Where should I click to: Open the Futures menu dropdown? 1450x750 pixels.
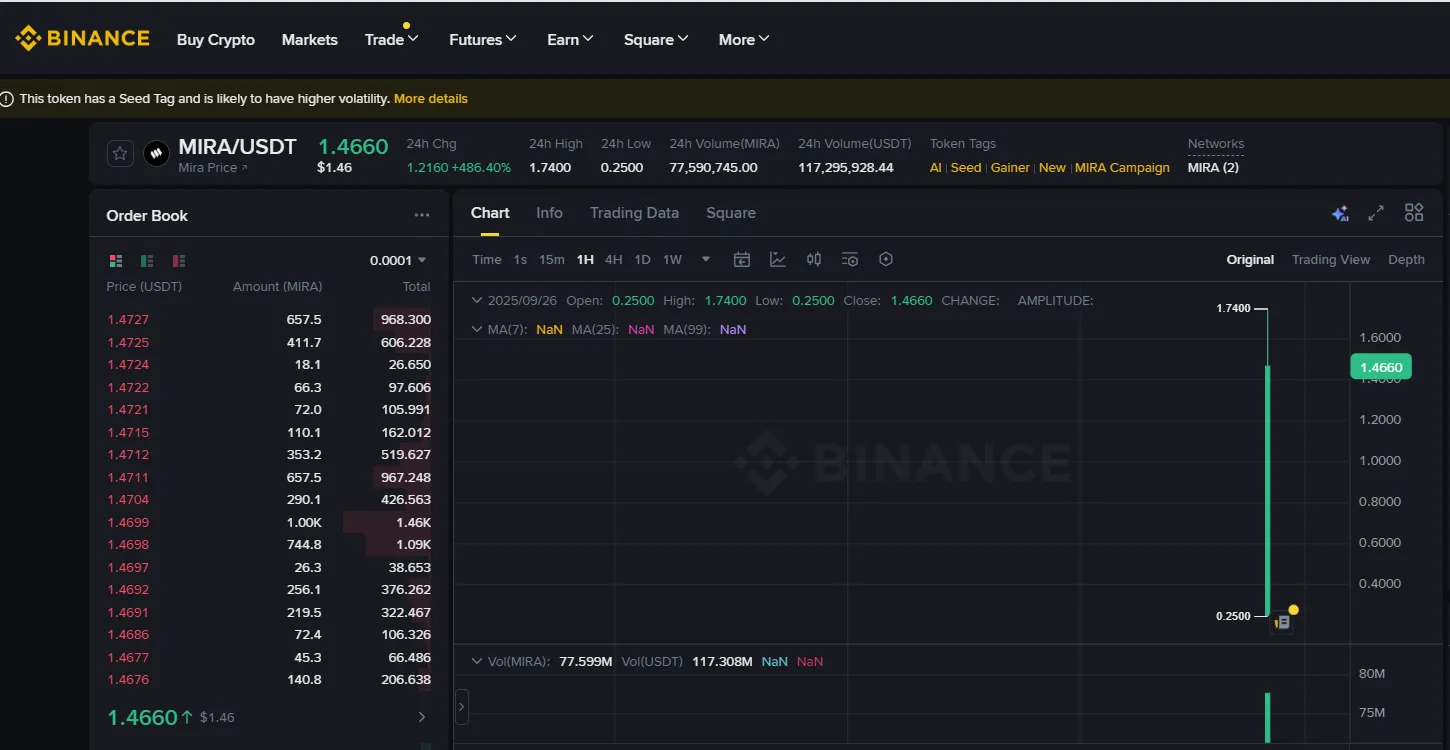pos(482,40)
